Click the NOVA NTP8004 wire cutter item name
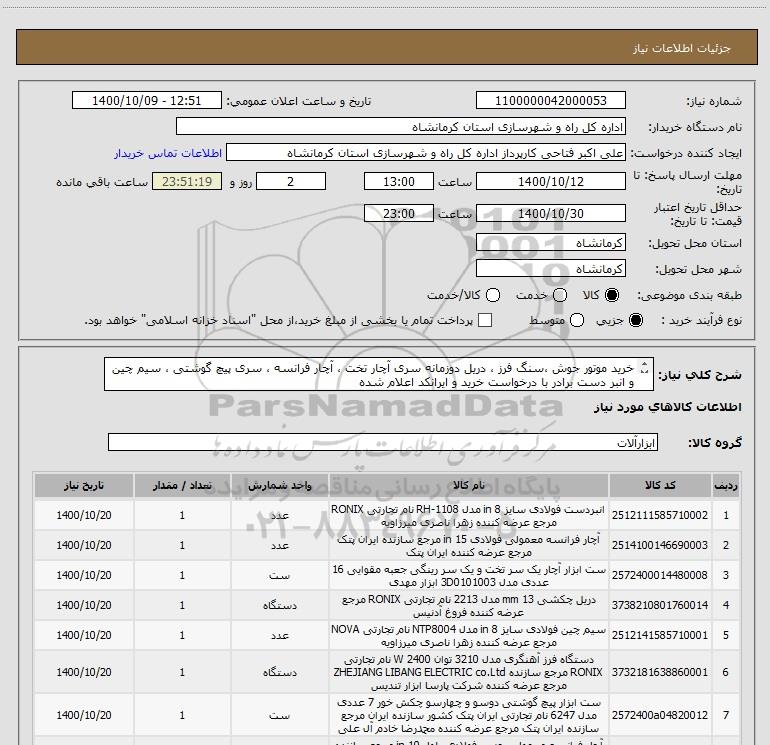This screenshot has height=745, width=770. click(468, 635)
